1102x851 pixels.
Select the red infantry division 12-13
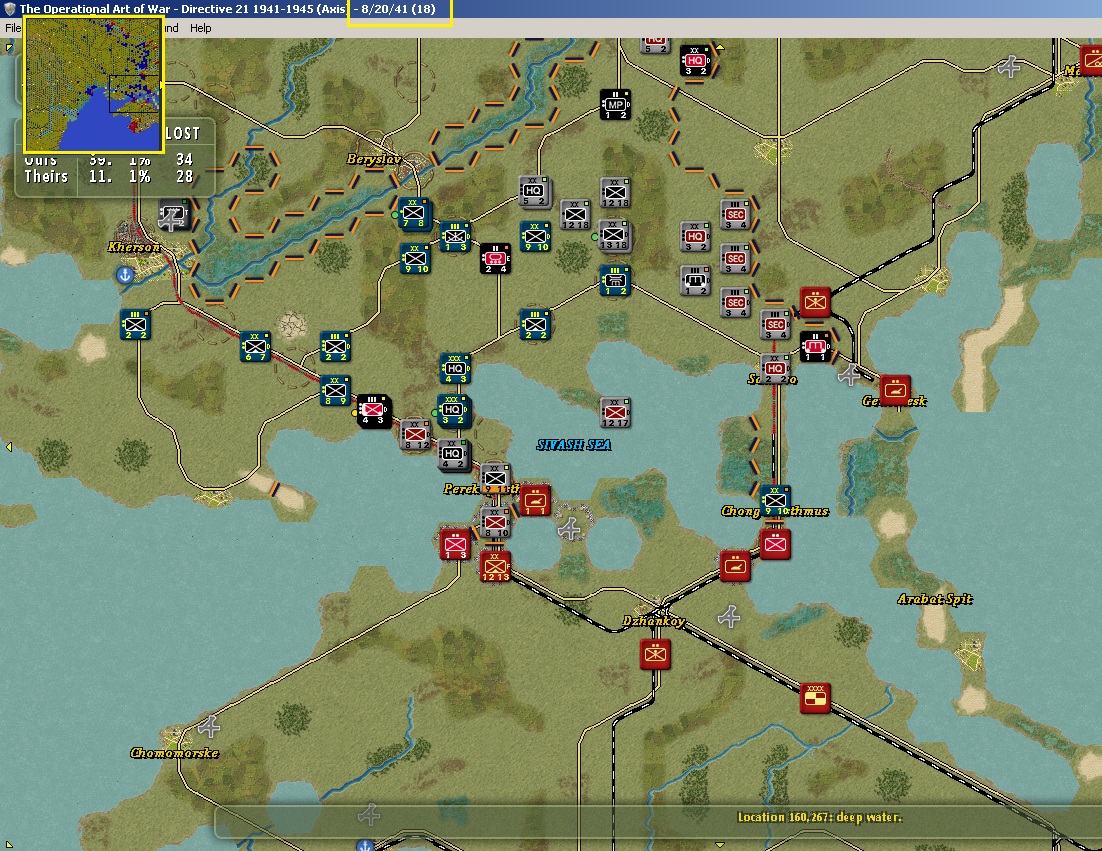click(x=495, y=566)
